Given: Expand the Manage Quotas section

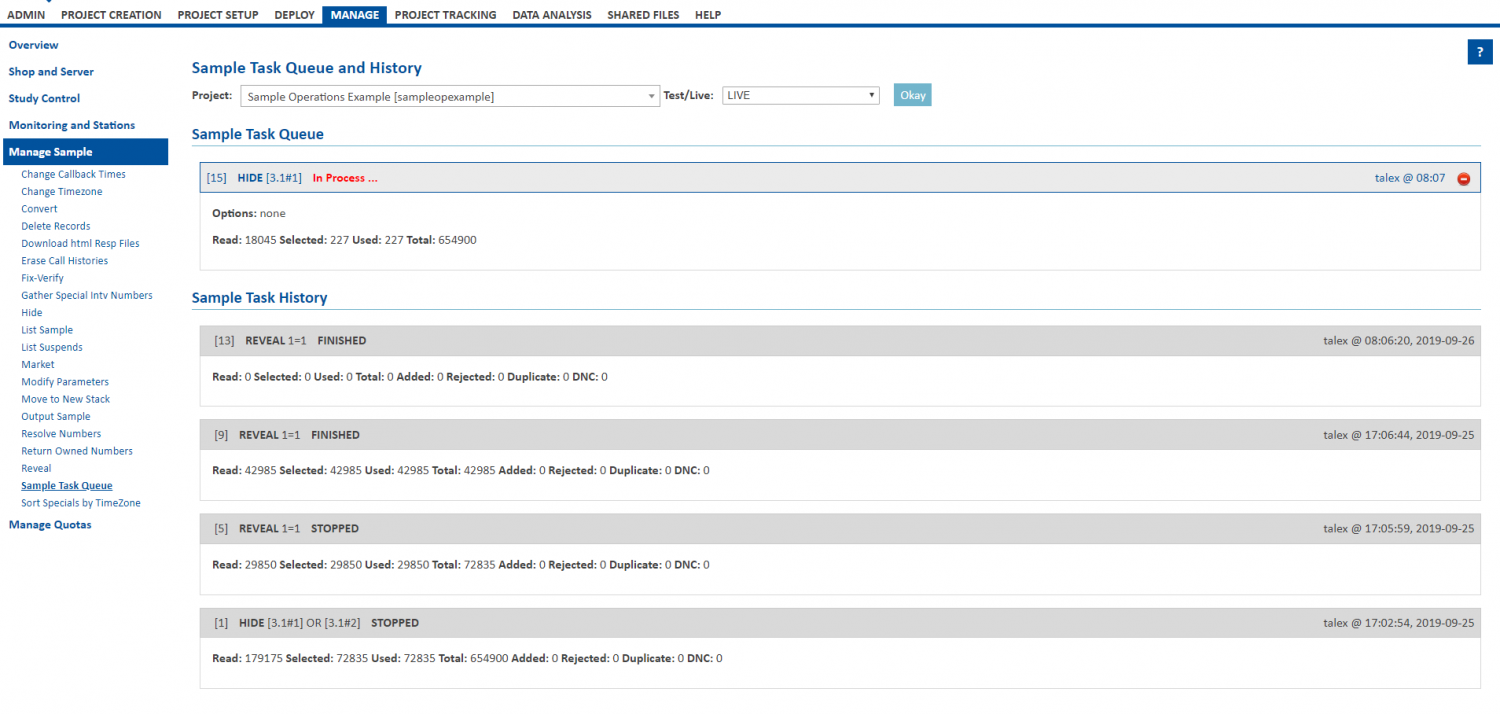Looking at the screenshot, I should coord(50,524).
